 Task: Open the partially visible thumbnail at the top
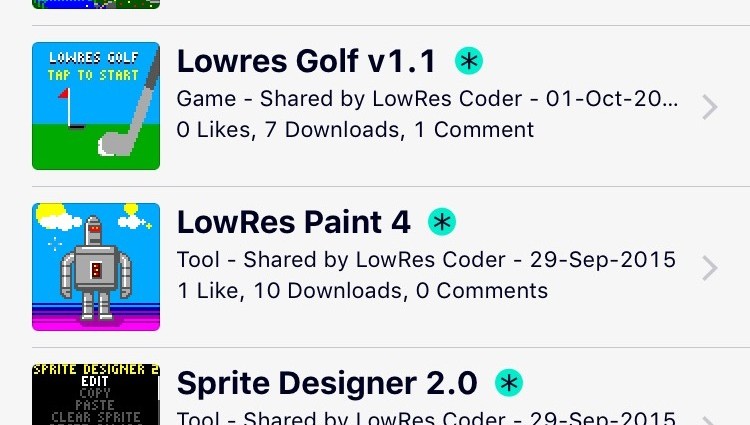point(96,4)
